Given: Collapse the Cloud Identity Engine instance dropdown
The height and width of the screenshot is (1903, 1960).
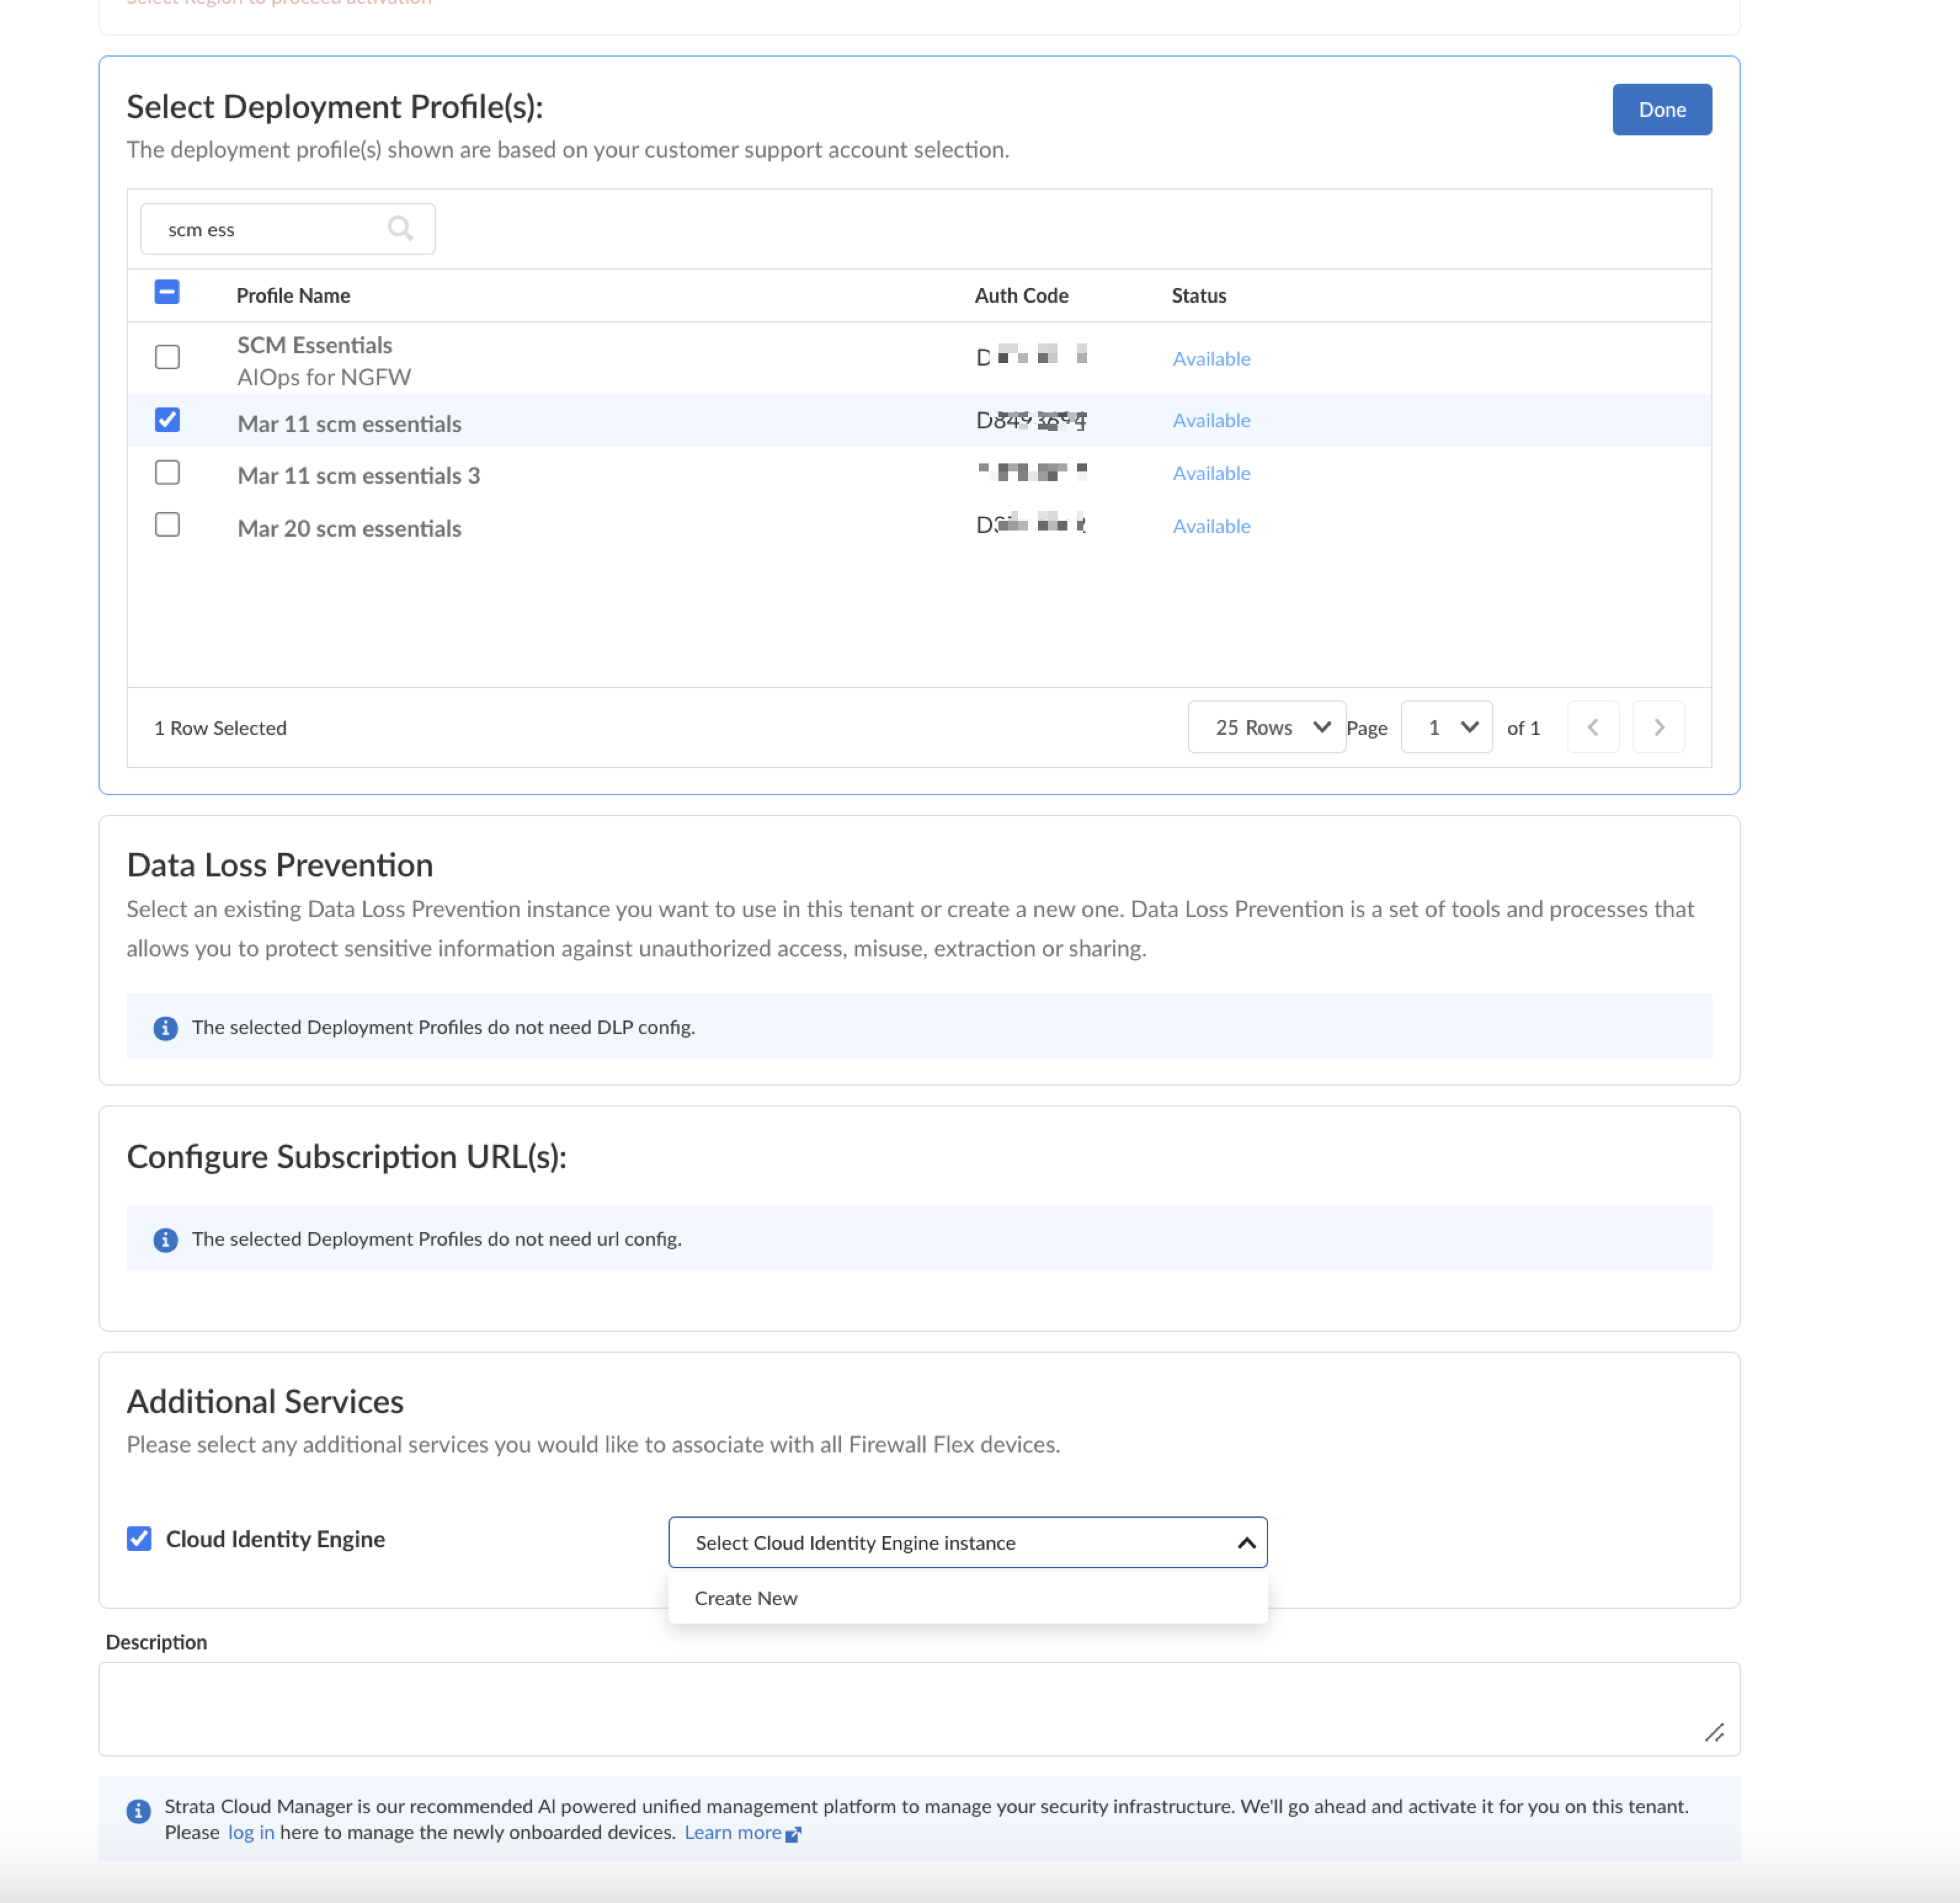Looking at the screenshot, I should [1246, 1543].
